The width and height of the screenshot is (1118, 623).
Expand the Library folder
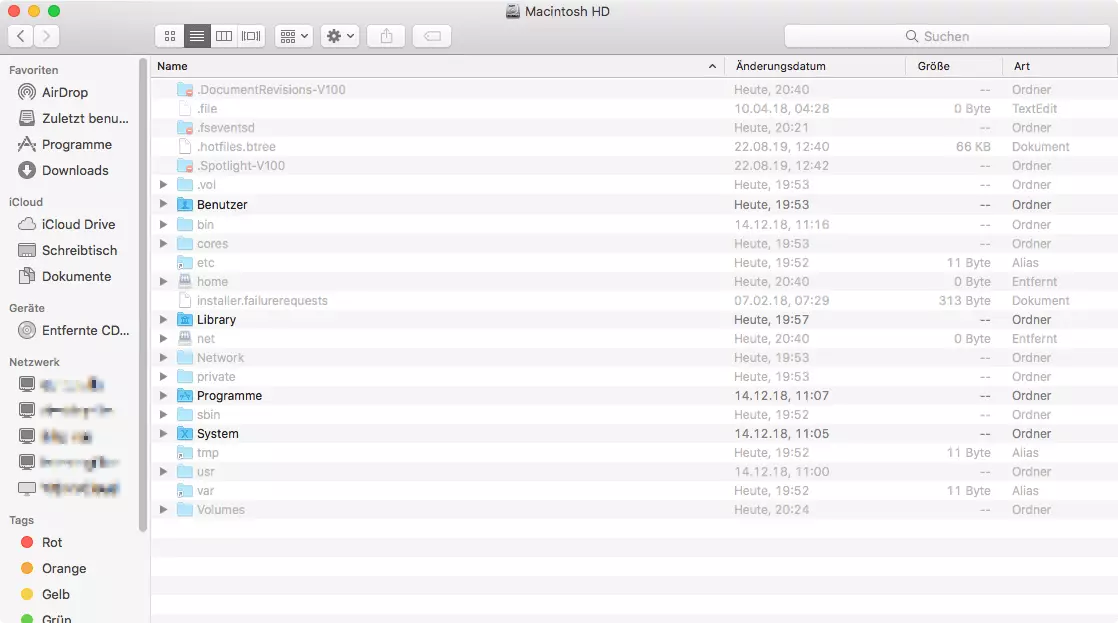[x=163, y=319]
